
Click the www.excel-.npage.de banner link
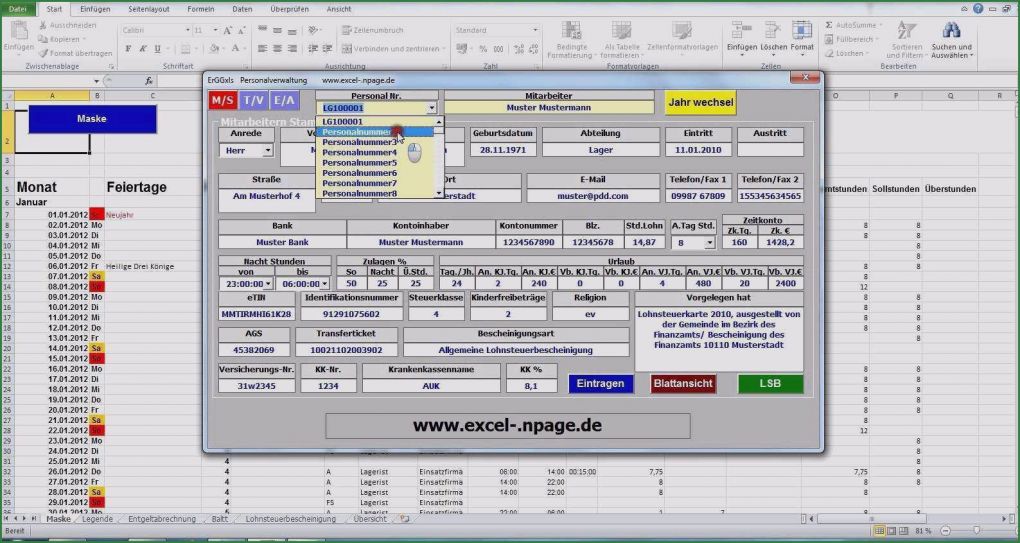pos(507,426)
